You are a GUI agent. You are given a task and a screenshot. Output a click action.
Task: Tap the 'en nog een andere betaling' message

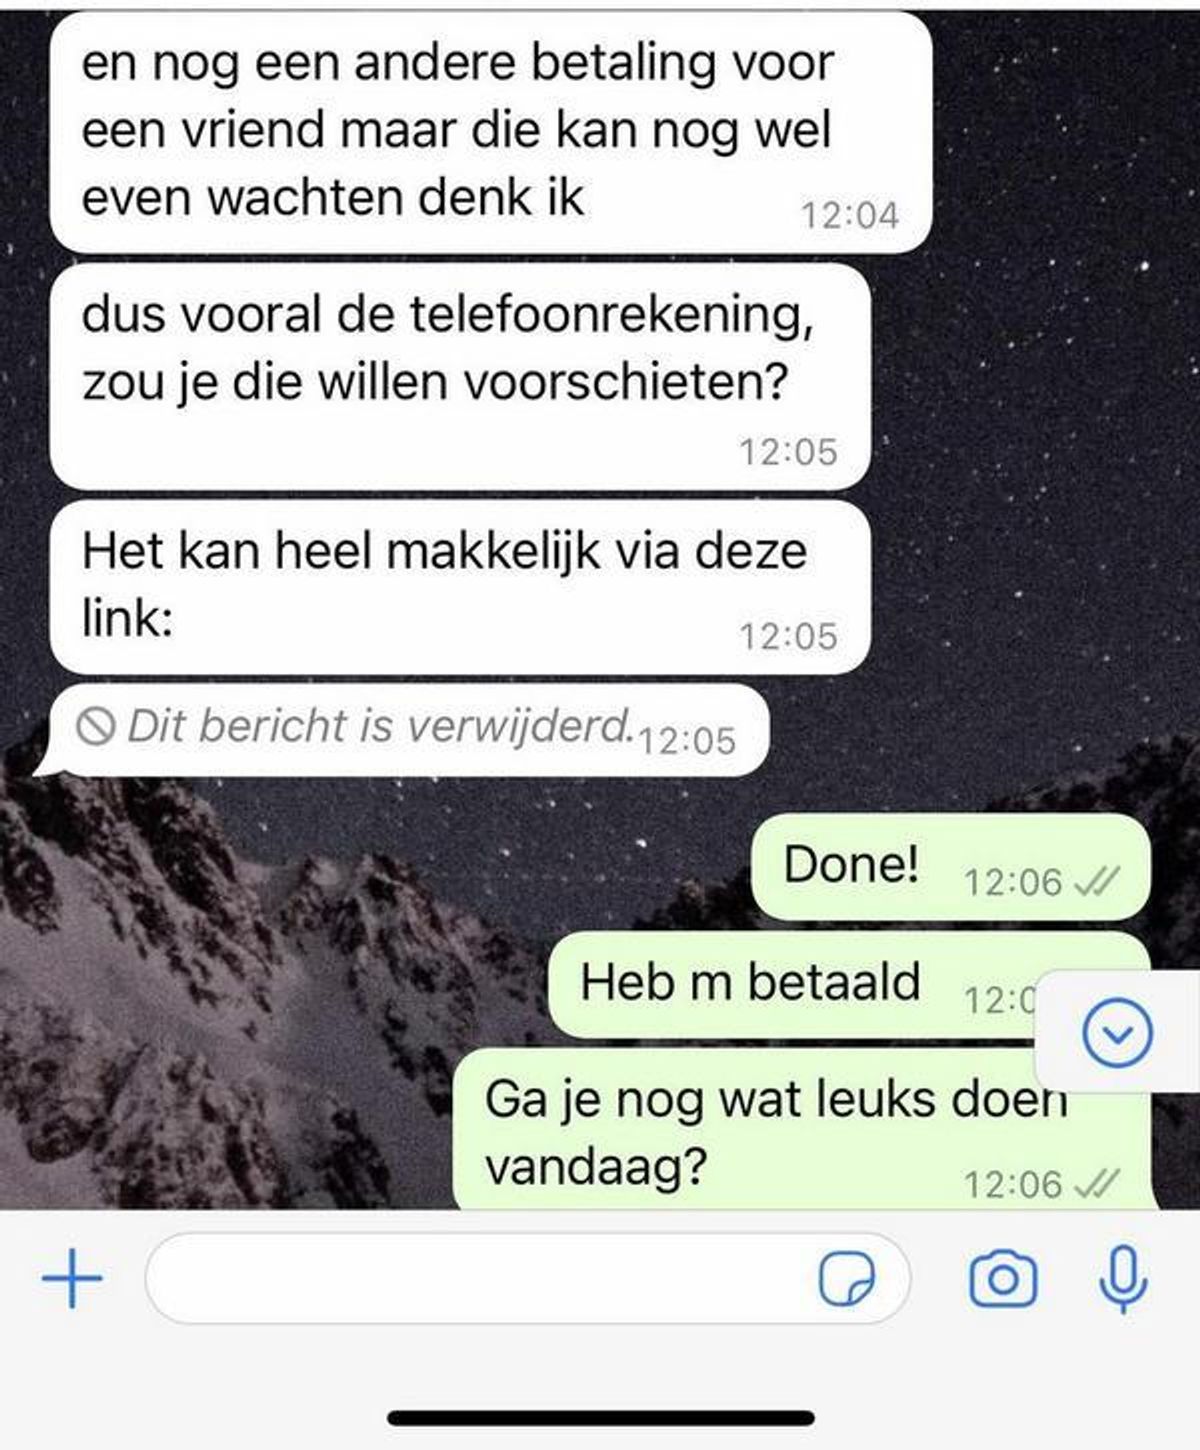coord(491,132)
